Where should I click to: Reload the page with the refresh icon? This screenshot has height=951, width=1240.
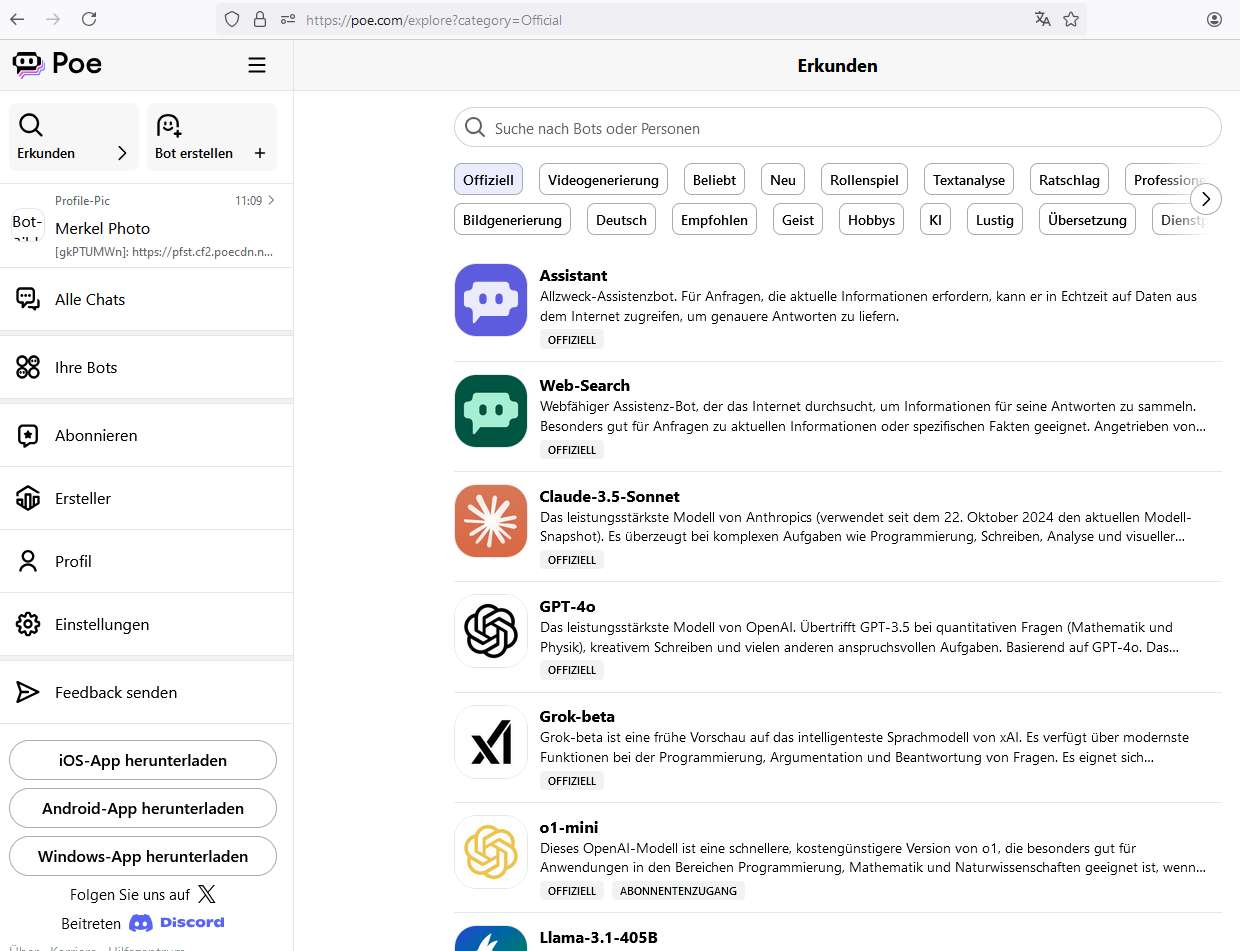click(89, 19)
